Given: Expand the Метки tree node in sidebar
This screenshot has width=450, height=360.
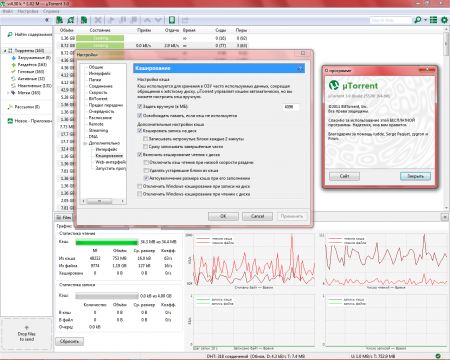Looking at the screenshot, I should click(x=8, y=93).
